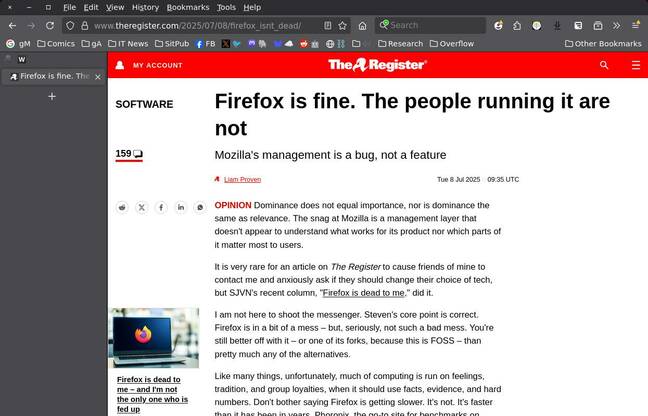Expand the IT News bookmarks folder

[x=128, y=44]
